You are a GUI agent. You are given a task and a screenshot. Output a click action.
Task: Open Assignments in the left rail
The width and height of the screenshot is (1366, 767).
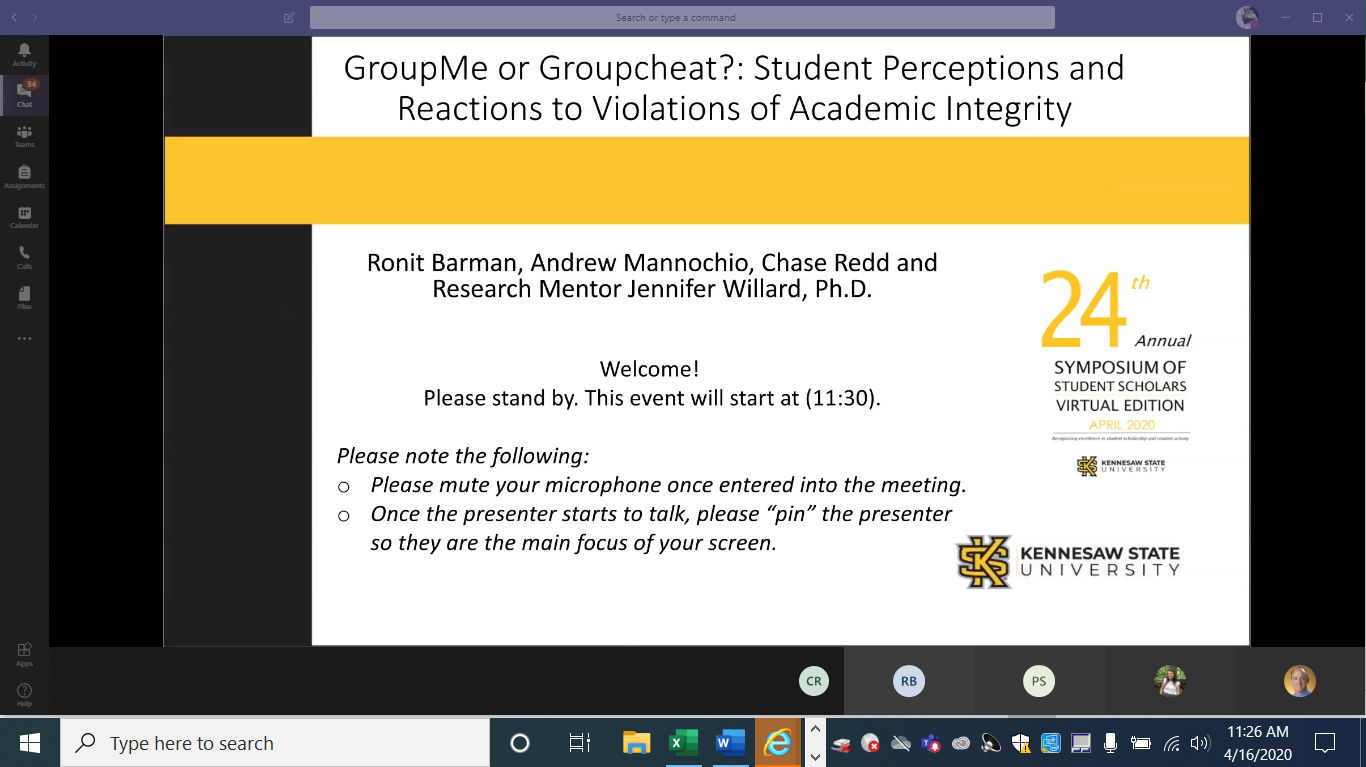tap(24, 176)
